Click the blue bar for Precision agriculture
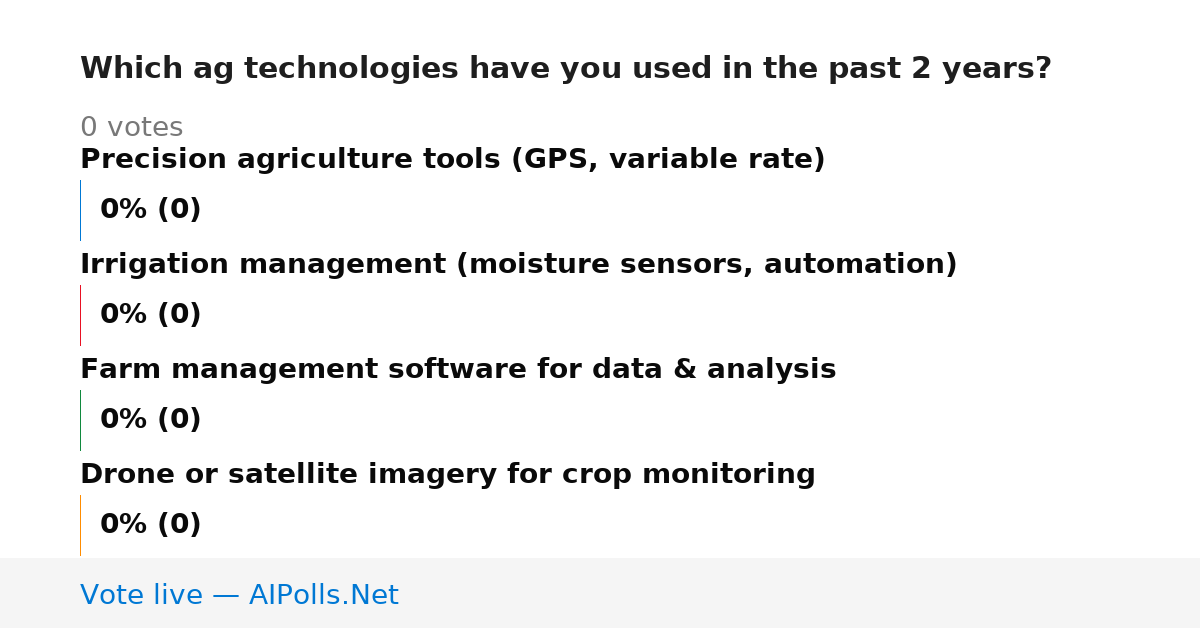 [x=80, y=210]
